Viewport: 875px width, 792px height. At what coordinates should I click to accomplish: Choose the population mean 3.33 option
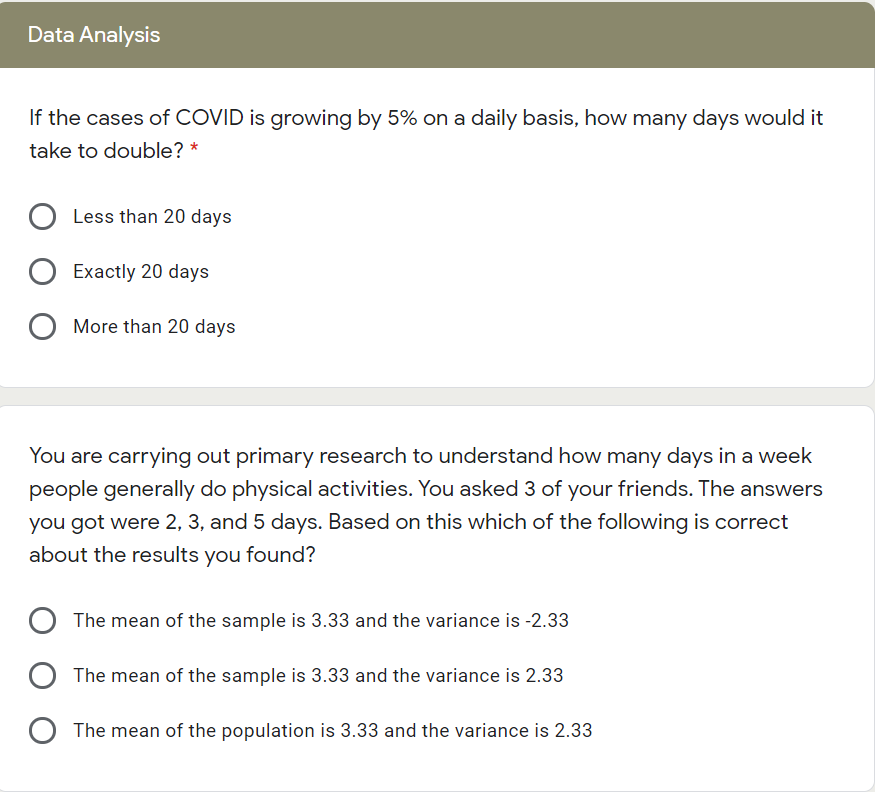[43, 730]
